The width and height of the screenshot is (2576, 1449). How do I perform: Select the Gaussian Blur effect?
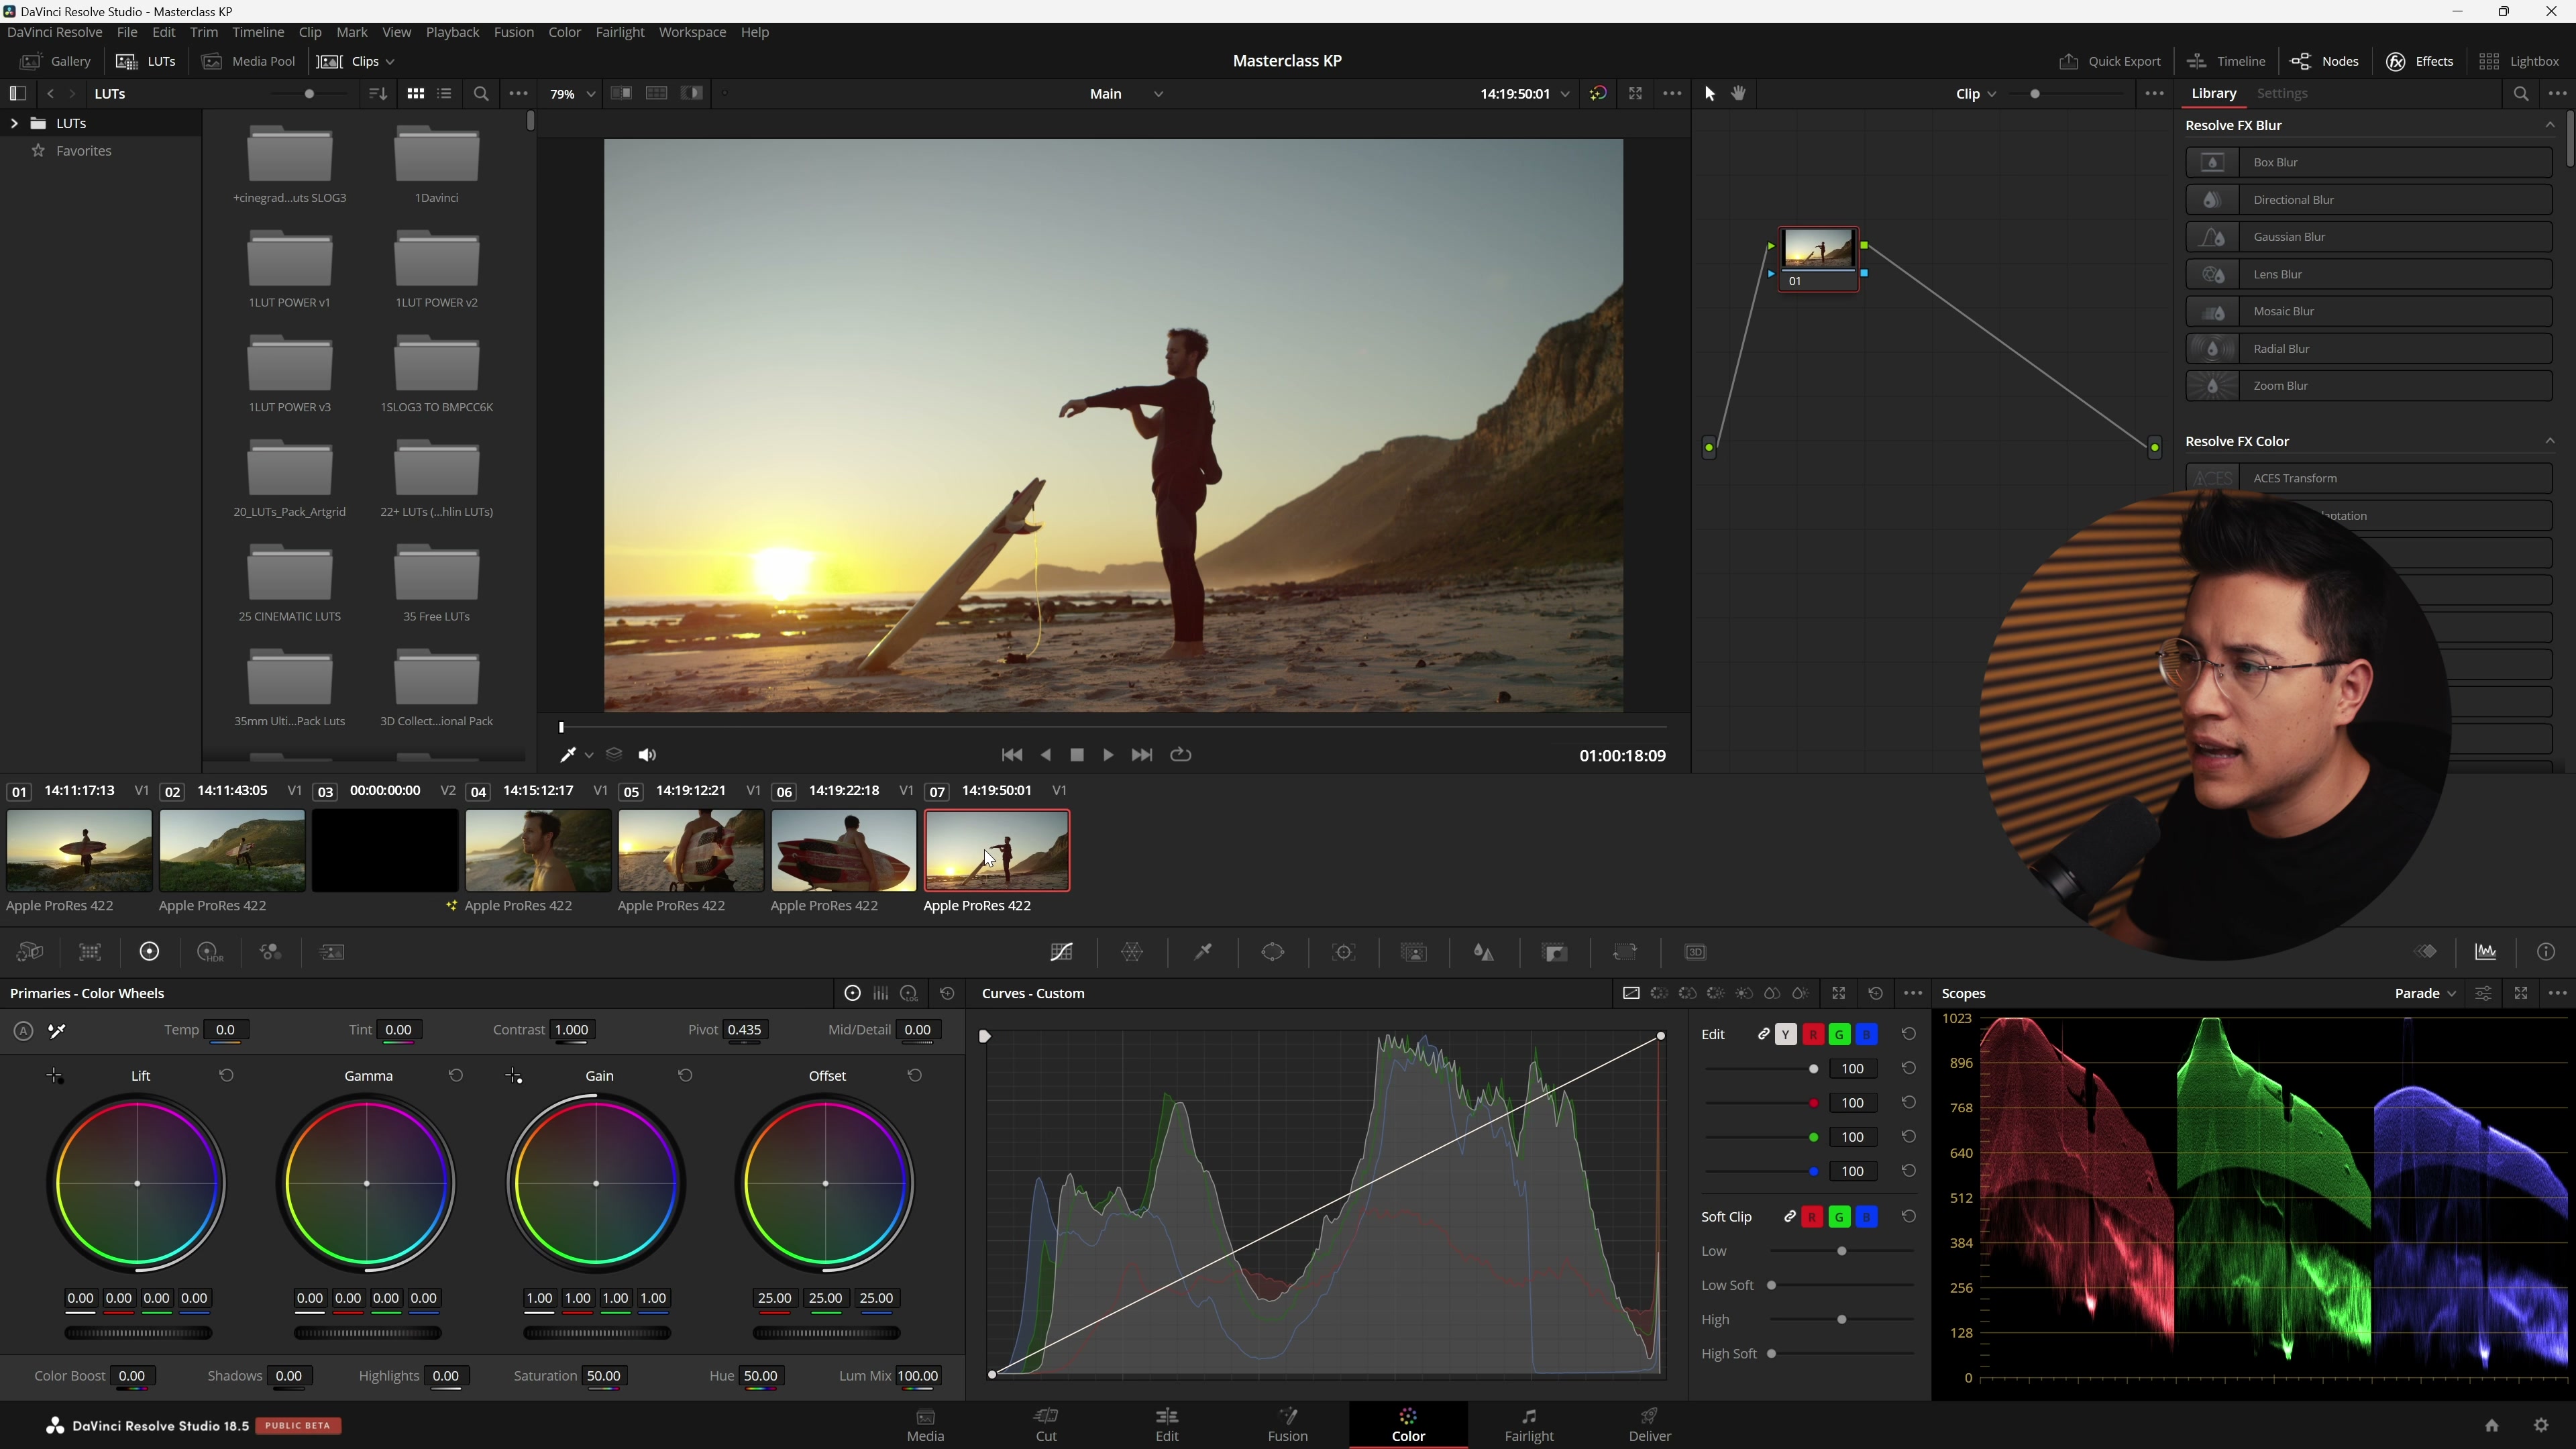pos(2368,237)
